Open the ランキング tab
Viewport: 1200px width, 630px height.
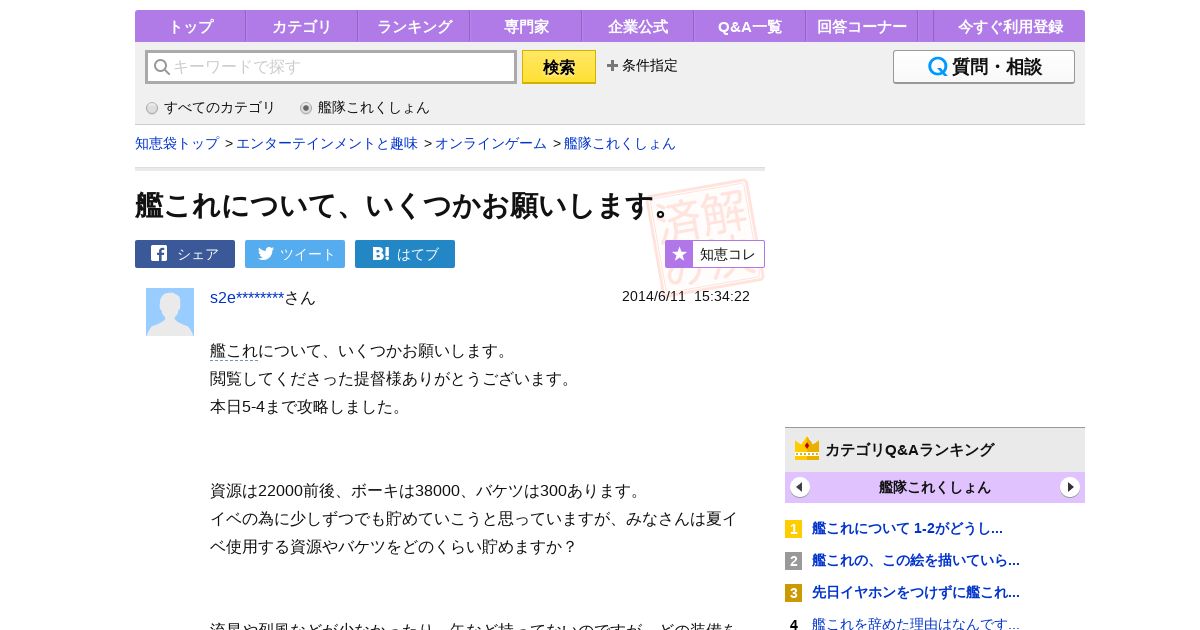[414, 27]
